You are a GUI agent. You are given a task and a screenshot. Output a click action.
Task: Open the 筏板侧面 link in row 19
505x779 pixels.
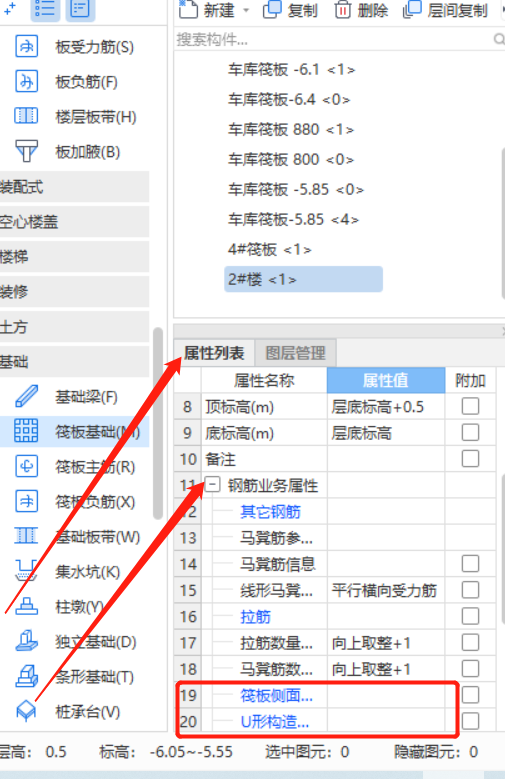[276, 696]
